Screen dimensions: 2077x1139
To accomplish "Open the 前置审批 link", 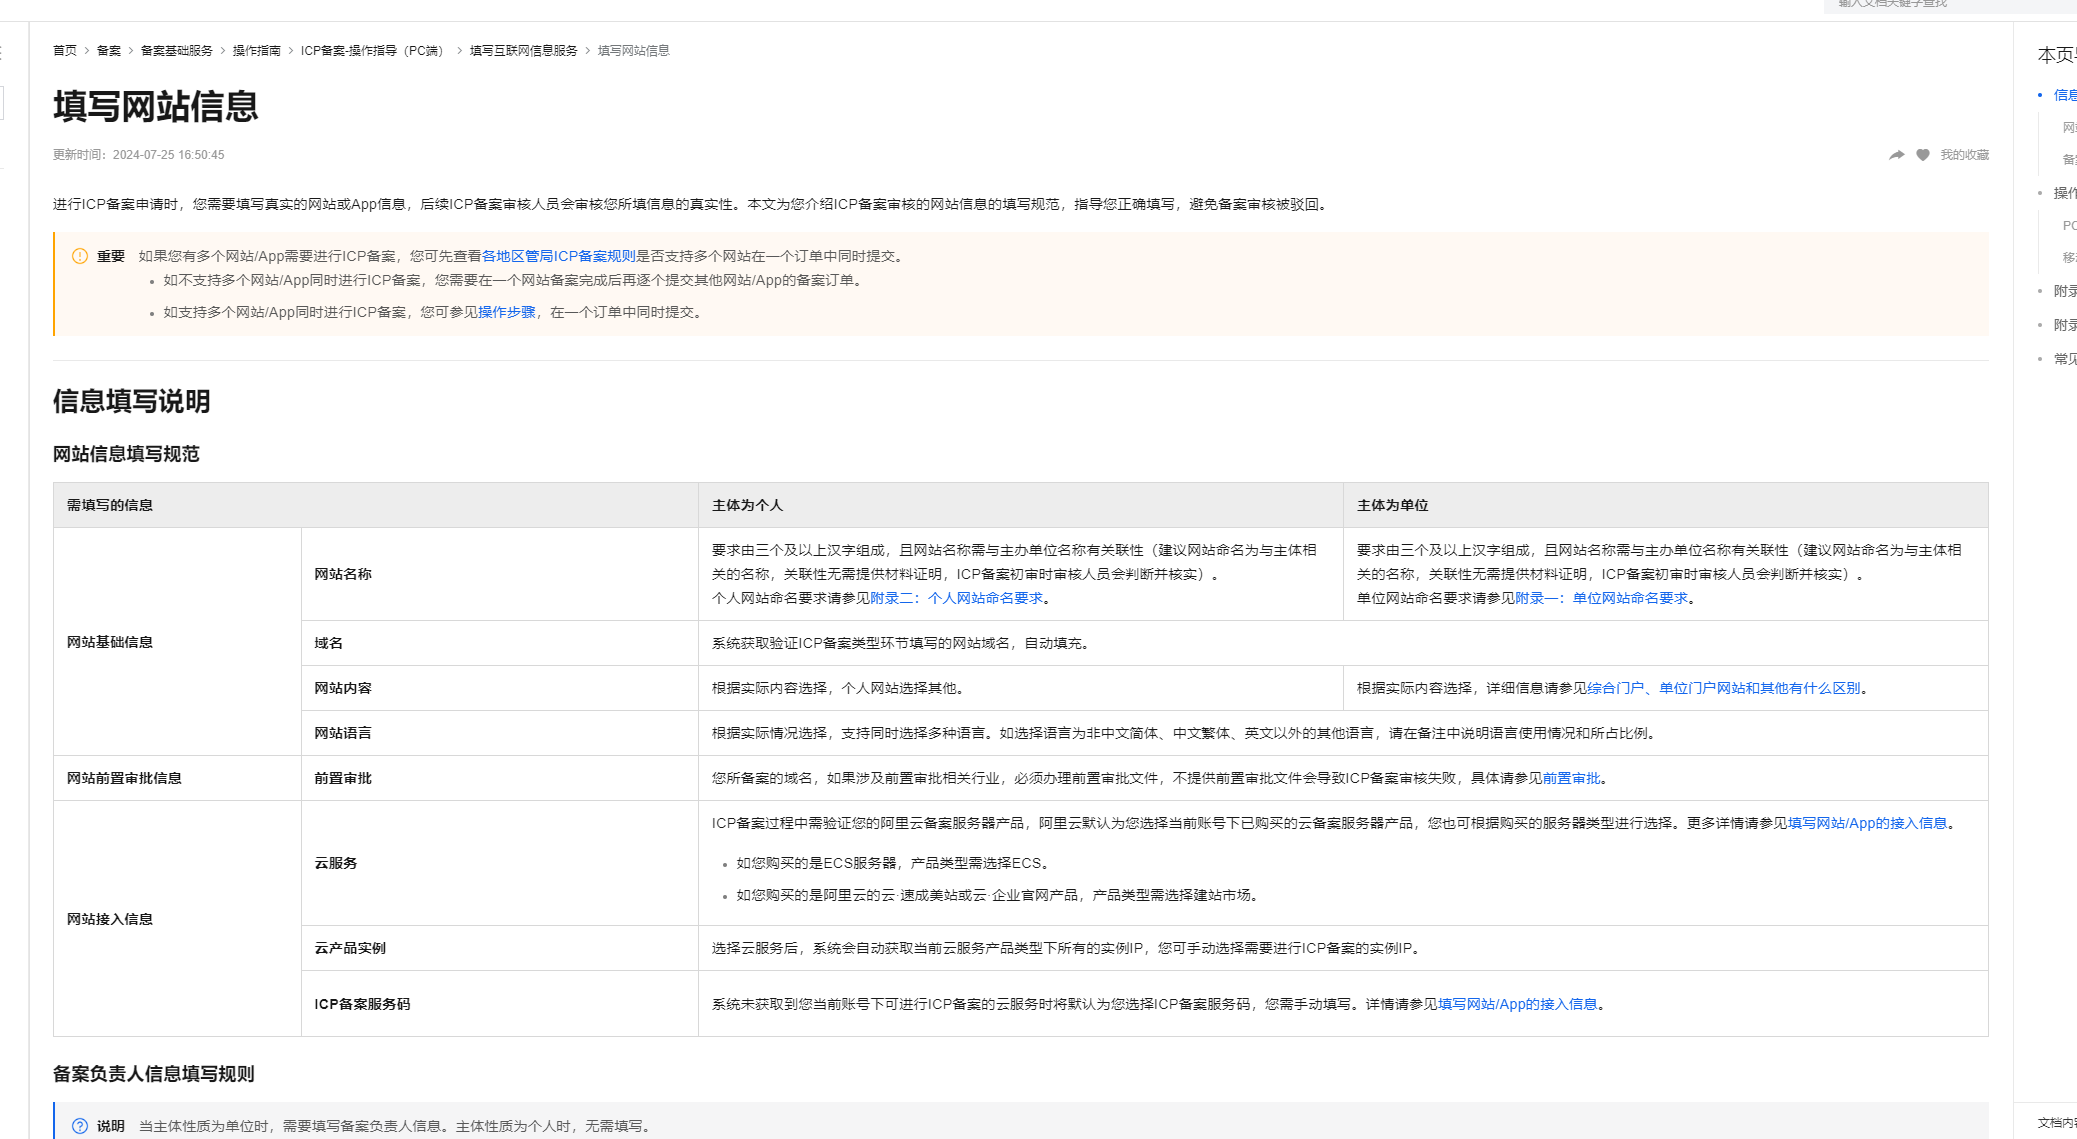I will 1571,778.
